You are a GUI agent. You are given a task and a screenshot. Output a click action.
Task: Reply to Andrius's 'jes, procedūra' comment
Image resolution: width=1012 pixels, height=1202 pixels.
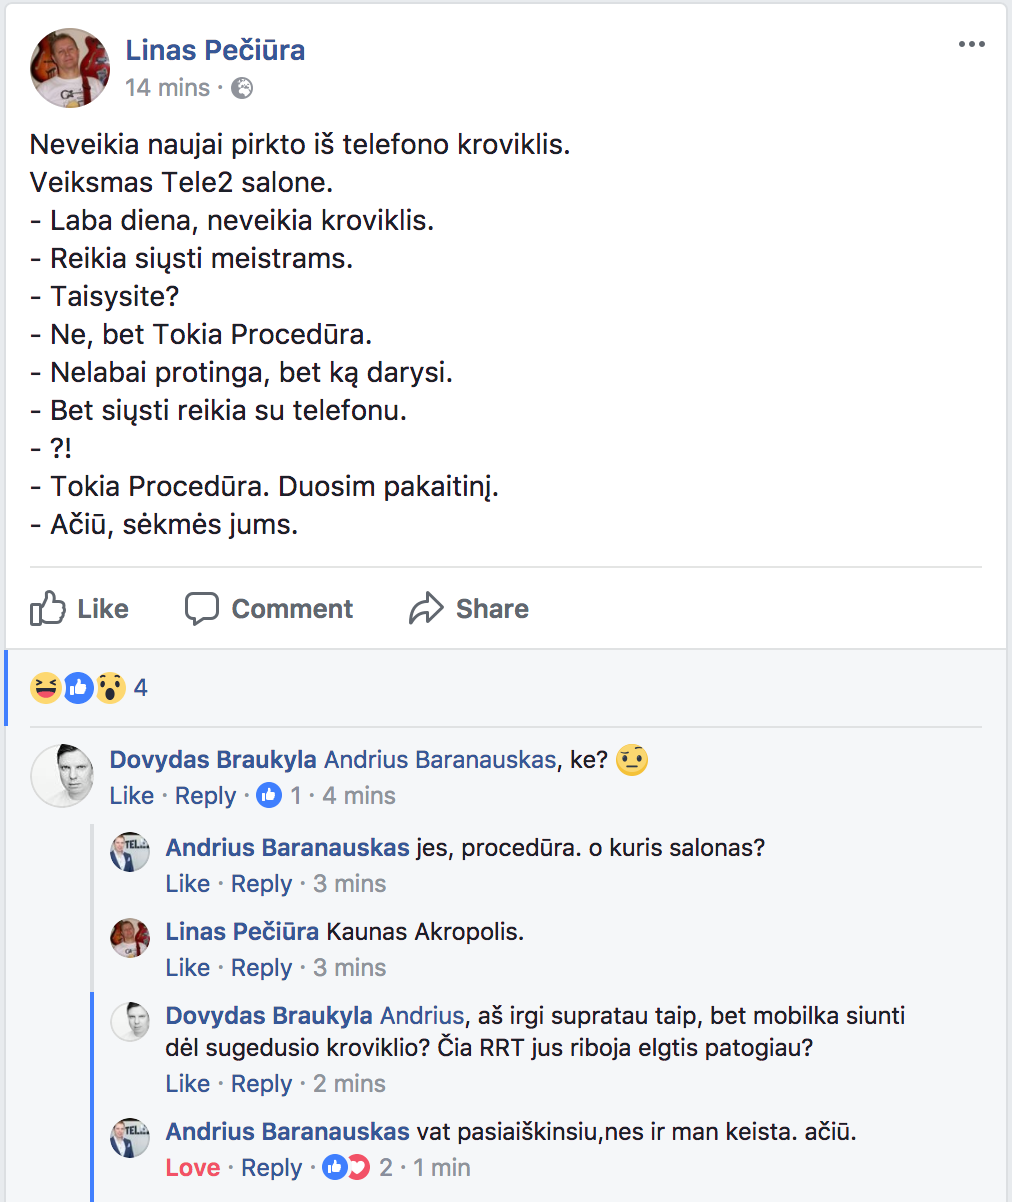(x=262, y=884)
